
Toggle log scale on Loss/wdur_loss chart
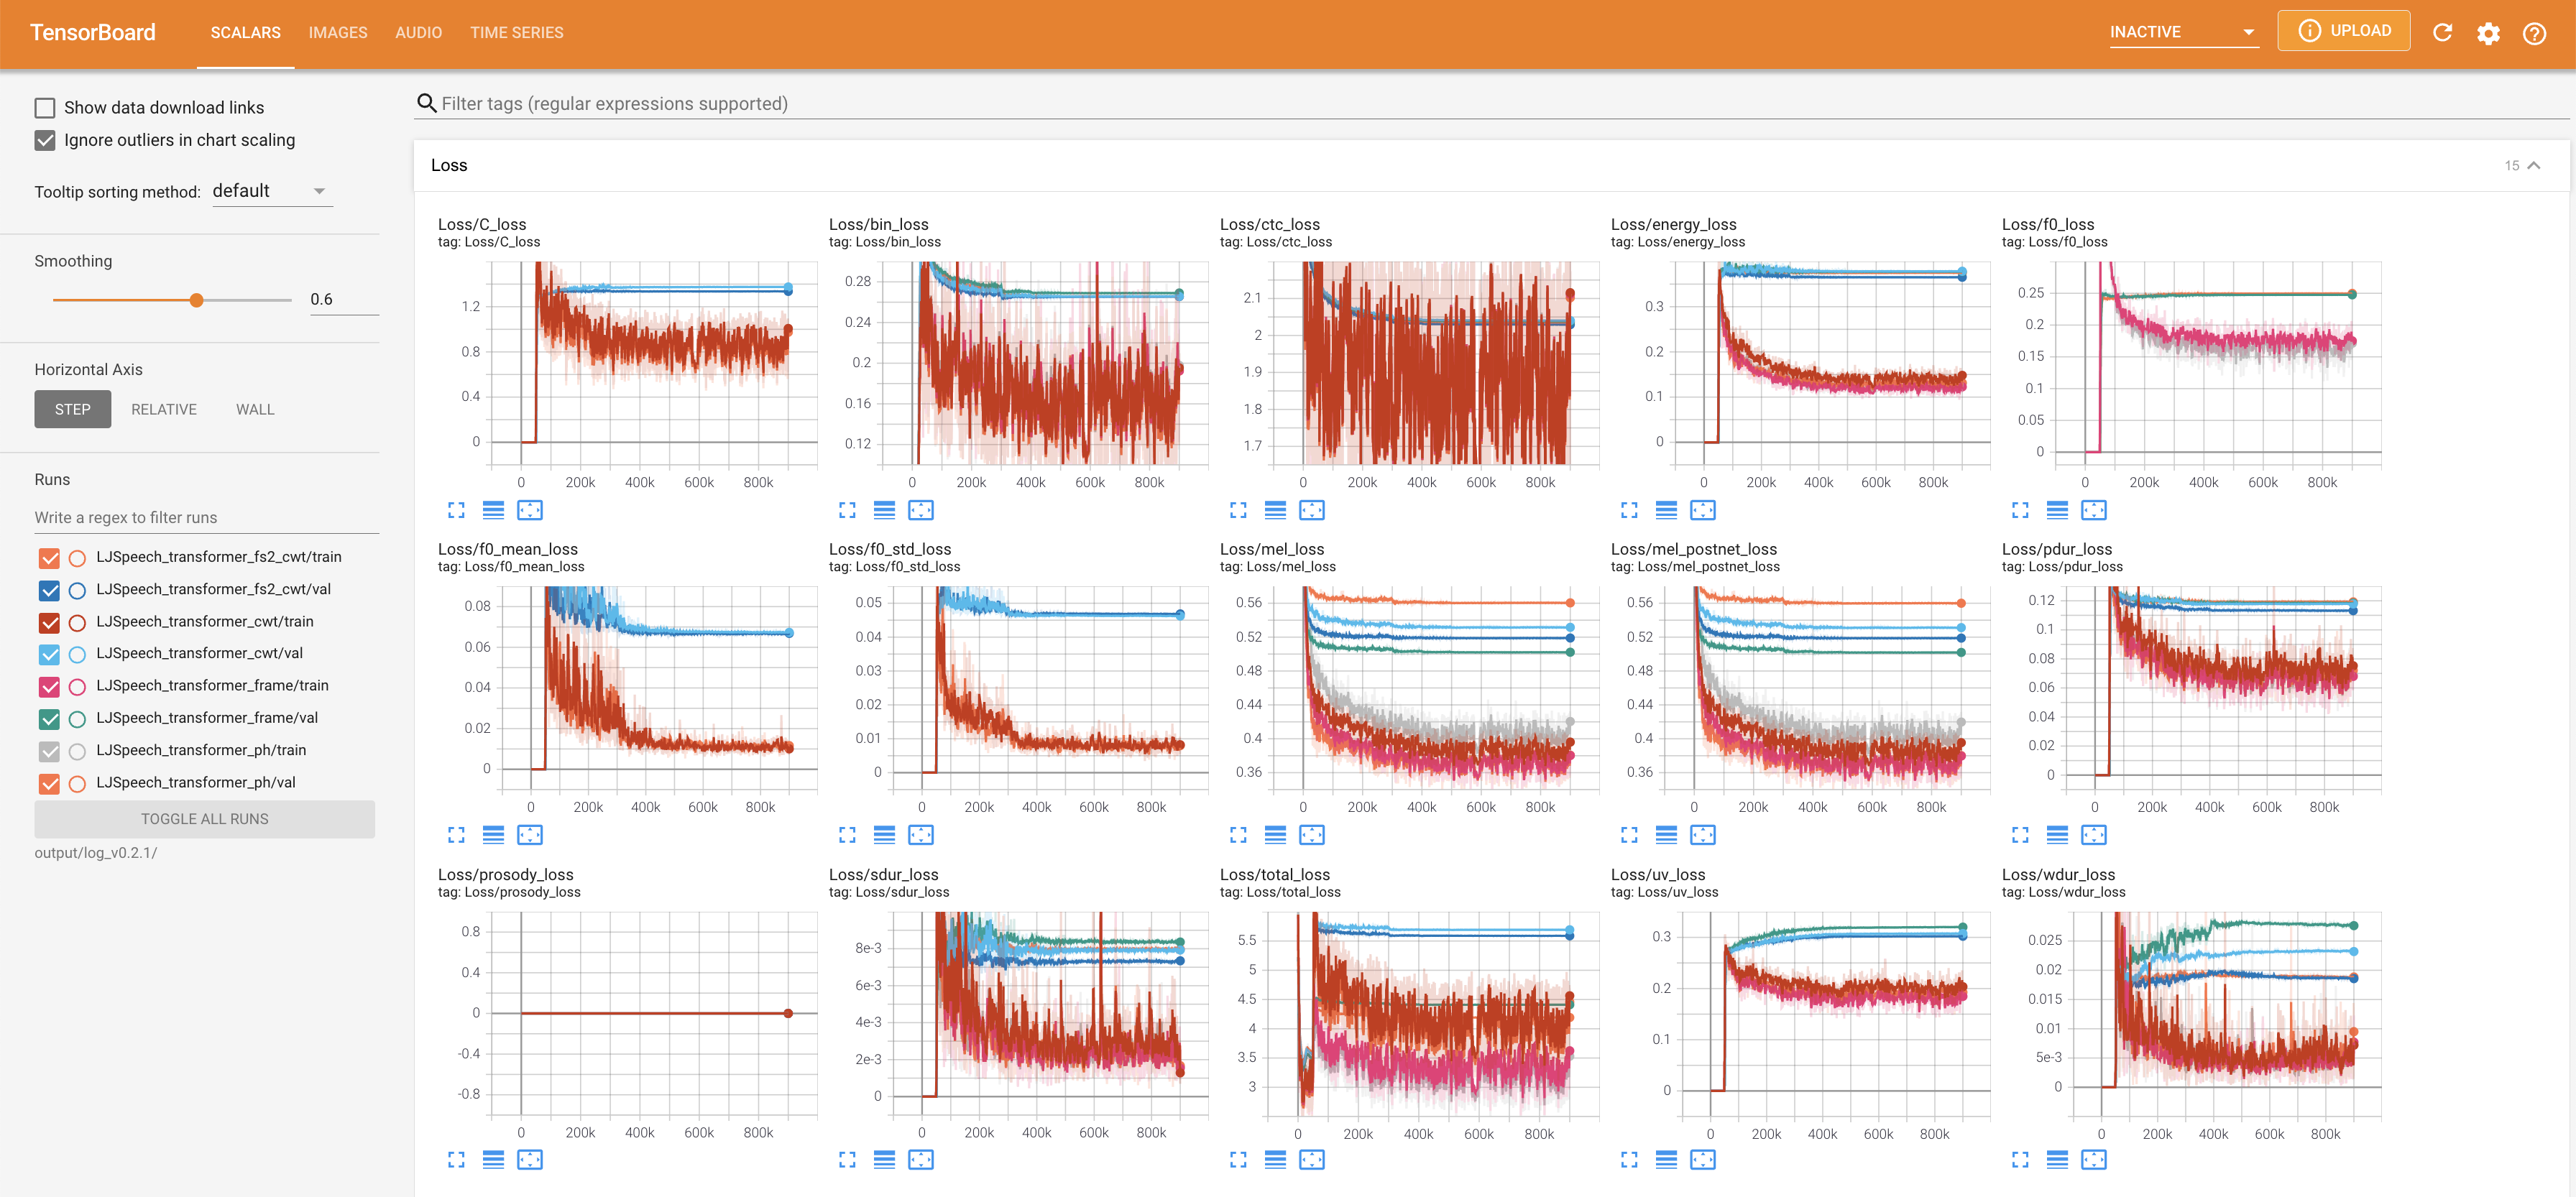[2057, 1160]
